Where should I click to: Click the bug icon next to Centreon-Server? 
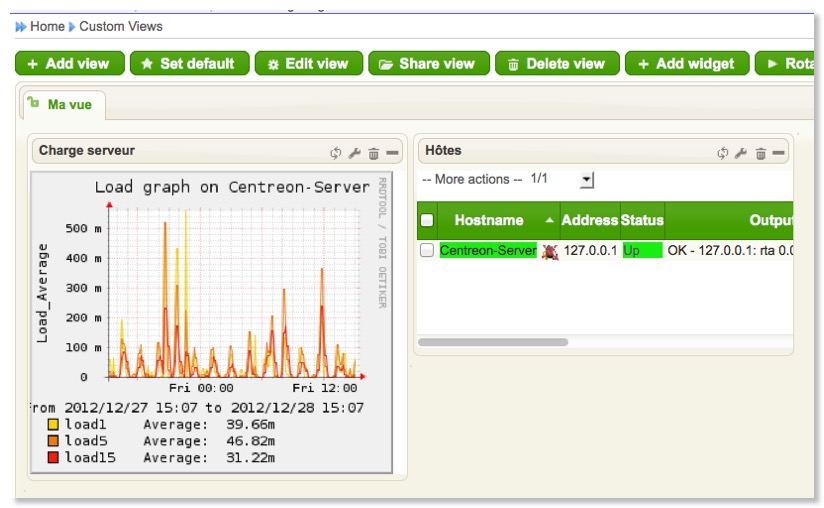(x=550, y=252)
